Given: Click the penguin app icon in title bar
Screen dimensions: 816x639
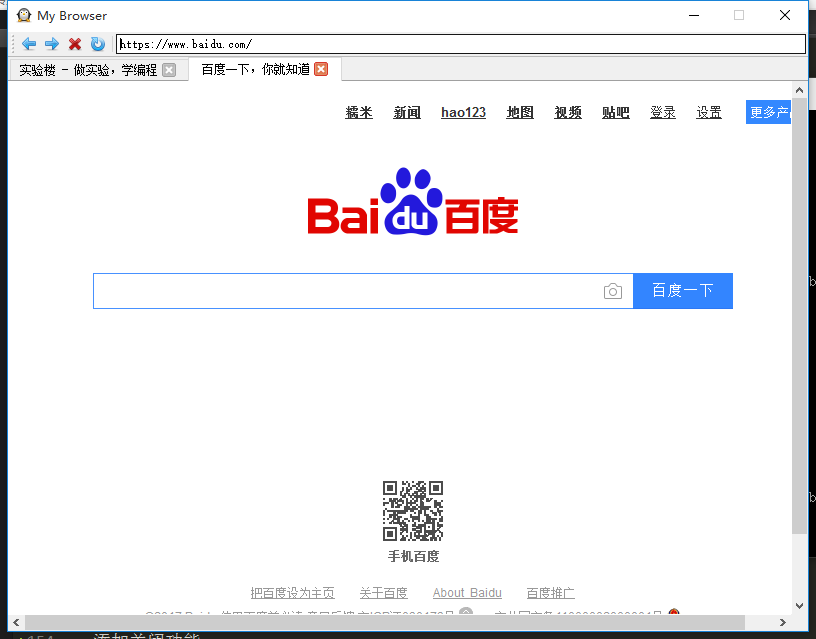Looking at the screenshot, I should pyautogui.click(x=23, y=15).
